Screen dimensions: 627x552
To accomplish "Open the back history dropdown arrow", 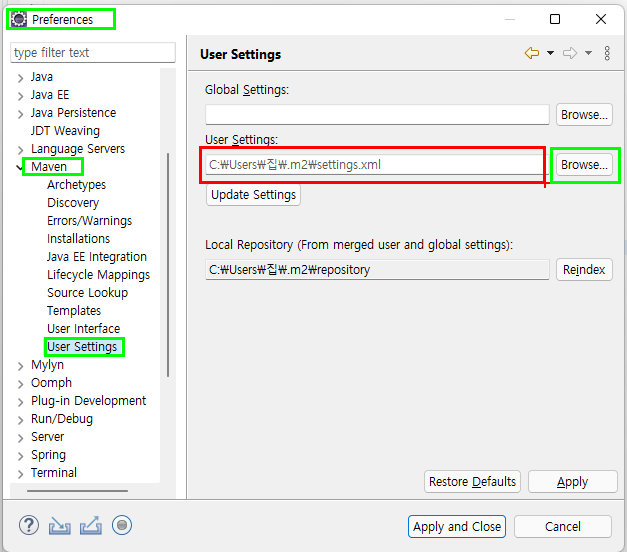I will click(550, 53).
